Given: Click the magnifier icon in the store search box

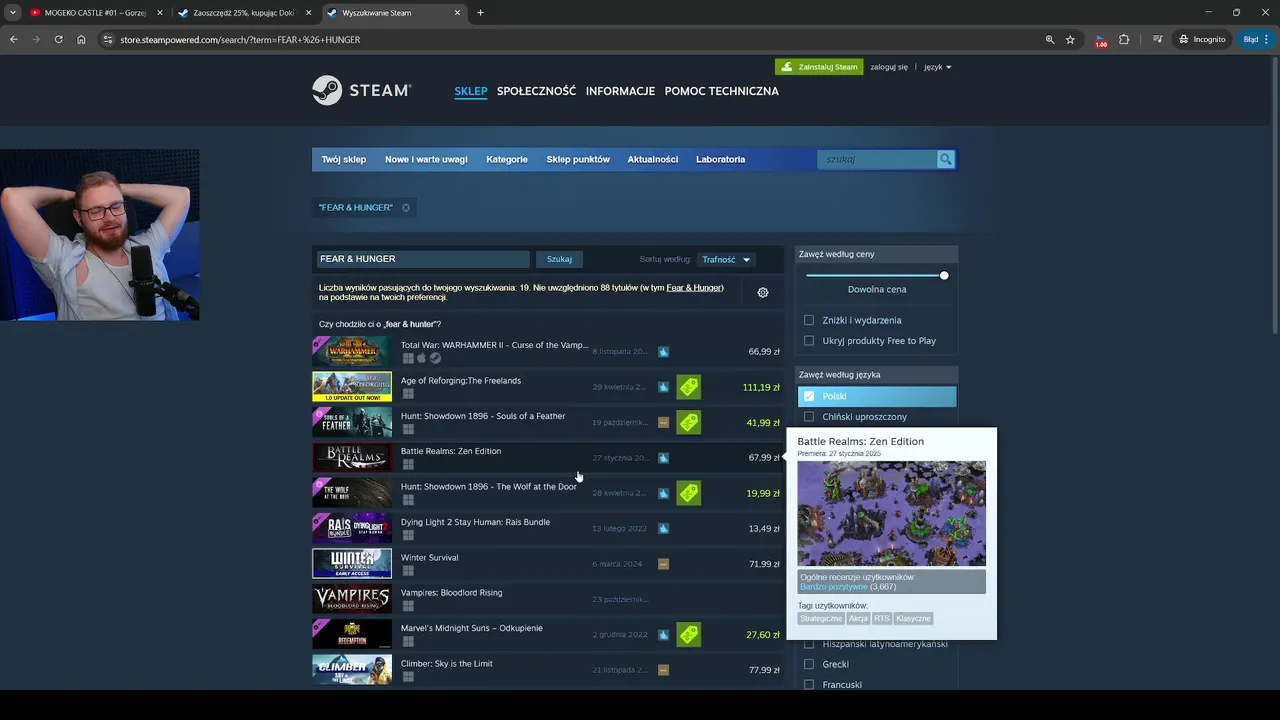Looking at the screenshot, I should tap(945, 159).
